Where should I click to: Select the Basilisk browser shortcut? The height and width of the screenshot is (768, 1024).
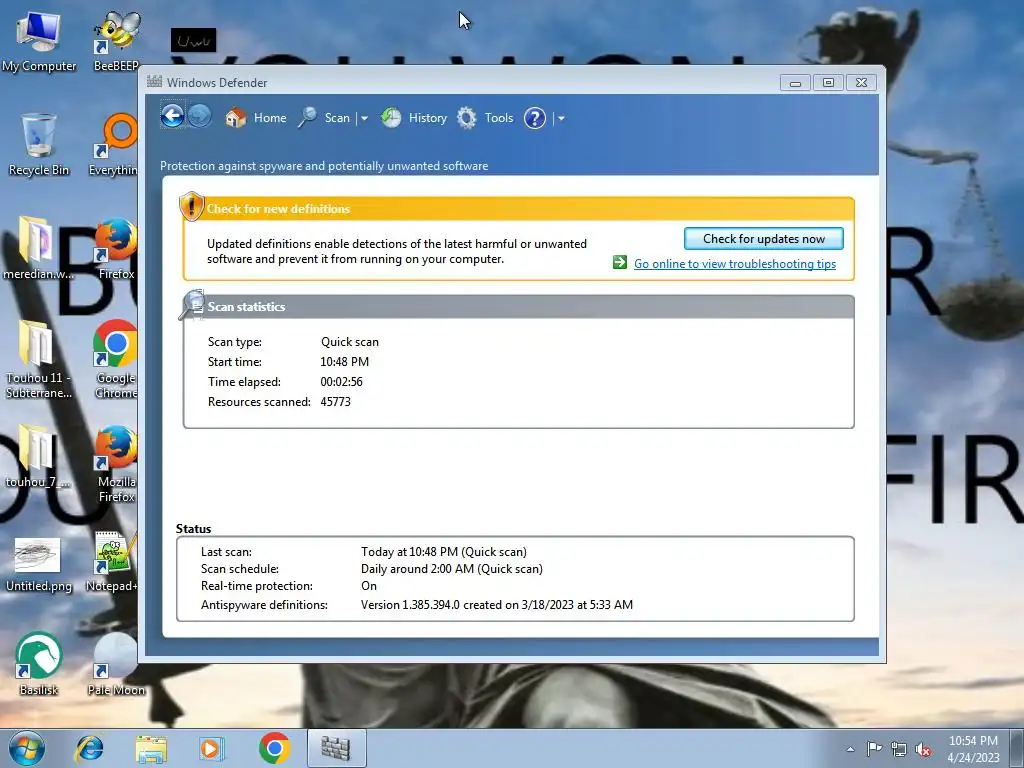(39, 663)
